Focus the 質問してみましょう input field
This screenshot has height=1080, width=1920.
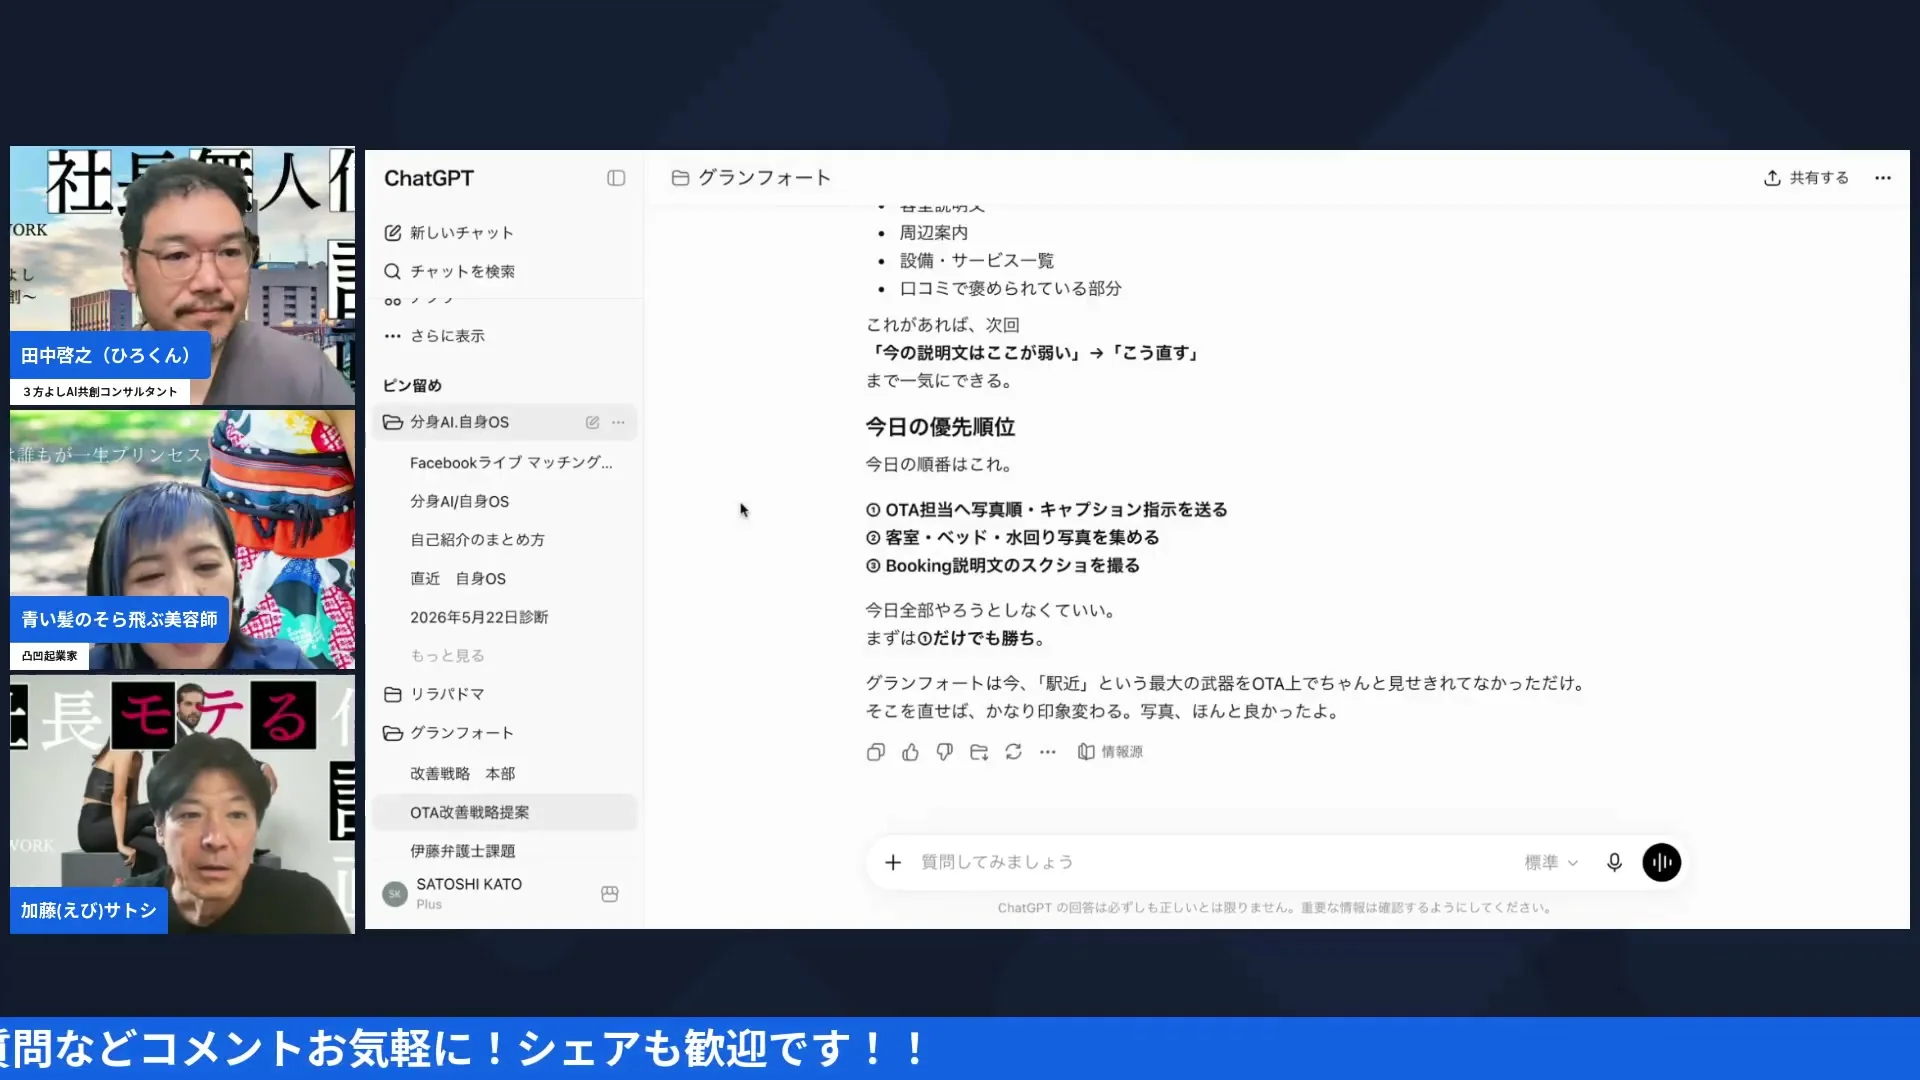tap(1210, 862)
